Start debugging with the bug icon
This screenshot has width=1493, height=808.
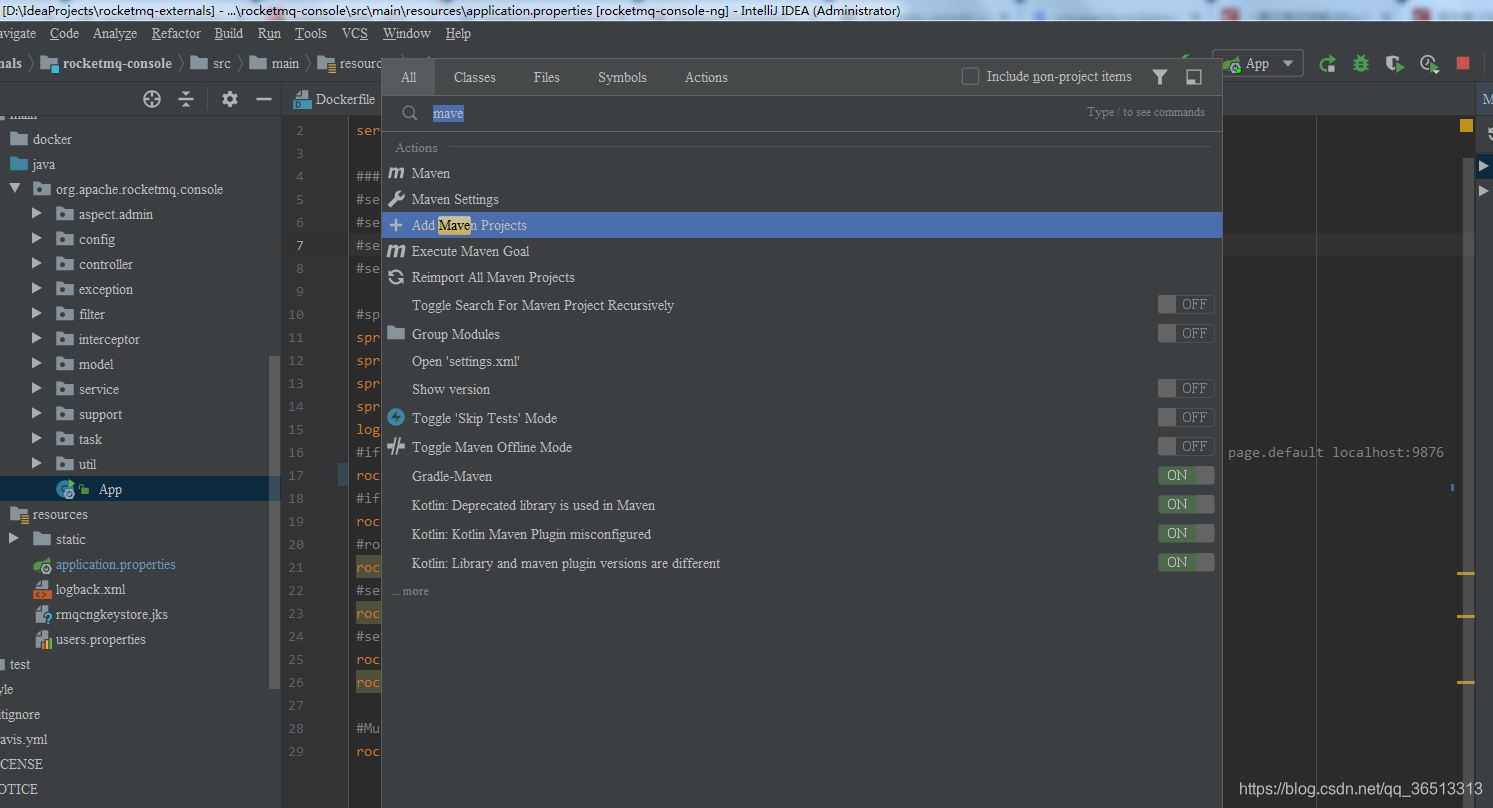pos(1361,64)
